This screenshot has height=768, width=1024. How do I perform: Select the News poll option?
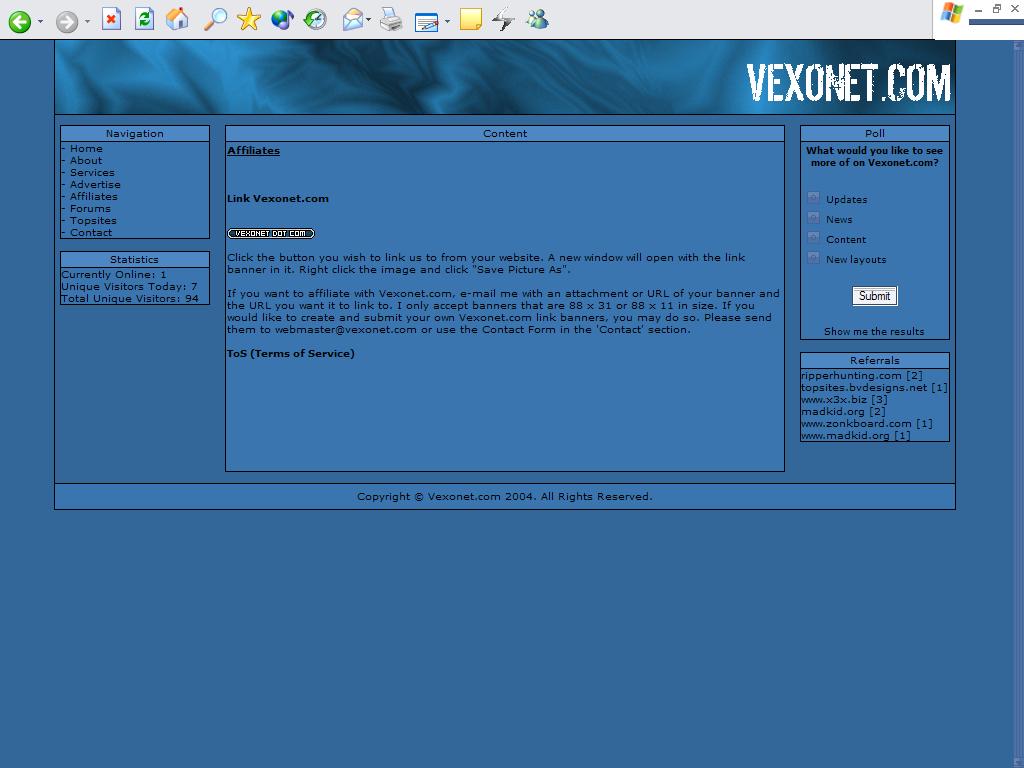point(813,218)
